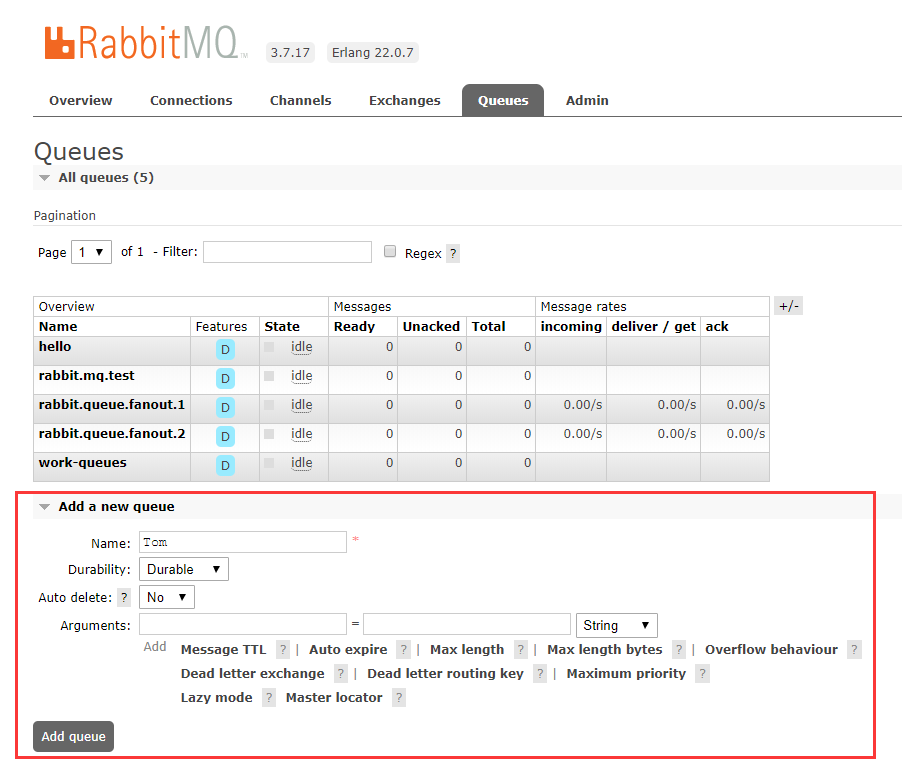Open help icon next to Message TTL
Viewport: 902px width, 765px height.
click(x=282, y=649)
